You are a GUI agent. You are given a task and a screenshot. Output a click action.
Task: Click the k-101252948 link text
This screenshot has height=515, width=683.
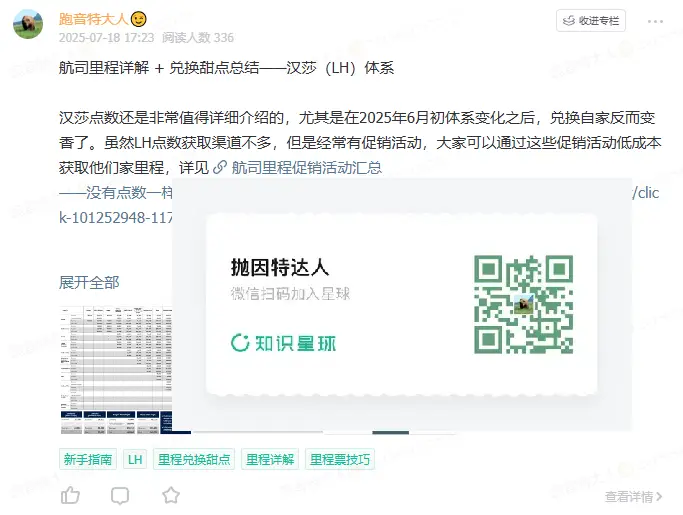click(x=115, y=217)
